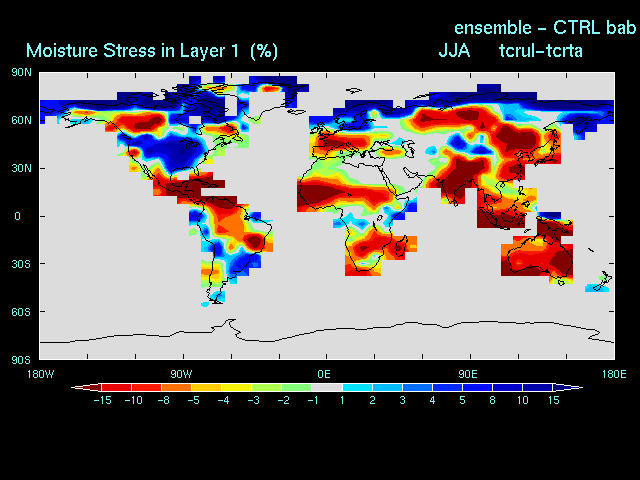Click the '-5' colorbar tick label

point(193,400)
